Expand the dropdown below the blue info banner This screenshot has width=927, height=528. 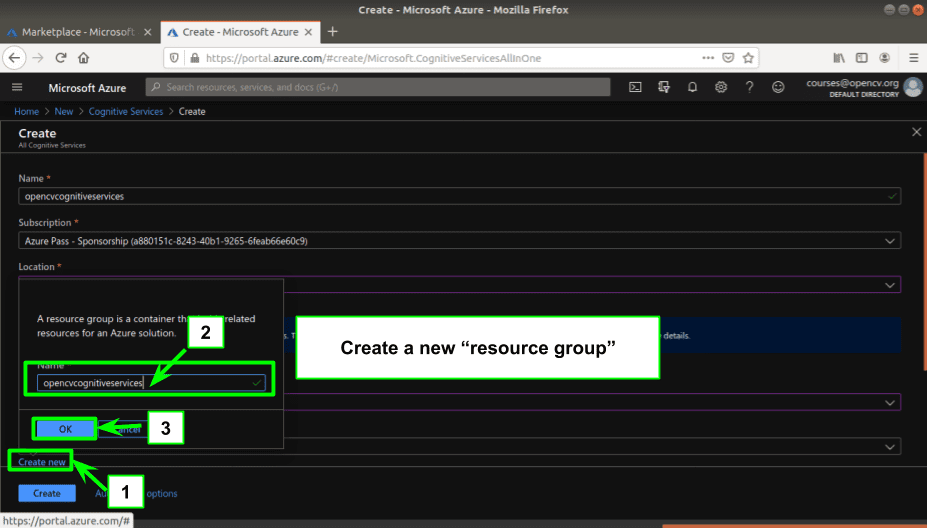889,403
